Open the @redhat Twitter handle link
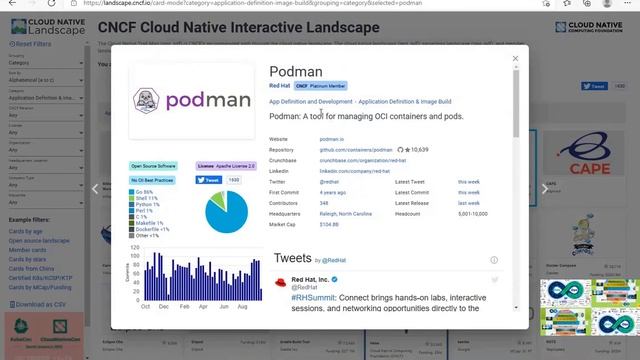 point(329,182)
